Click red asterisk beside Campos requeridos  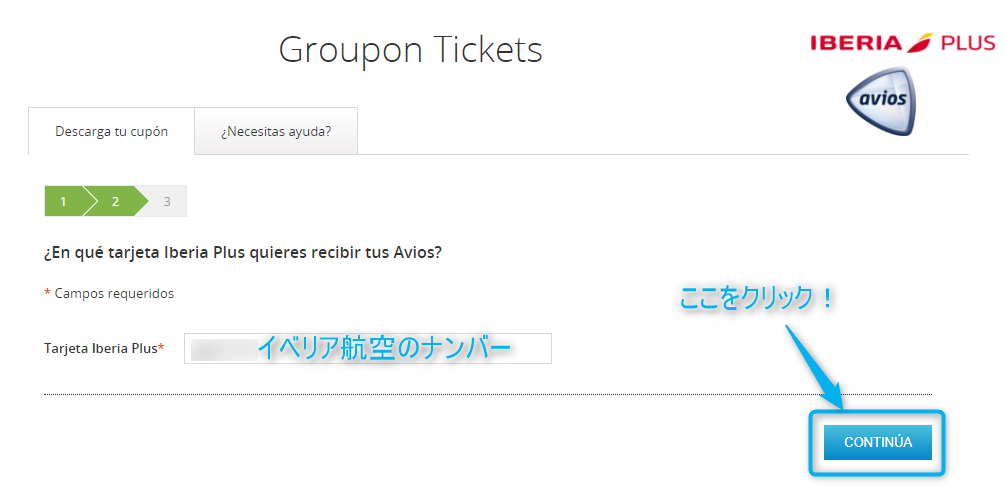[47, 293]
